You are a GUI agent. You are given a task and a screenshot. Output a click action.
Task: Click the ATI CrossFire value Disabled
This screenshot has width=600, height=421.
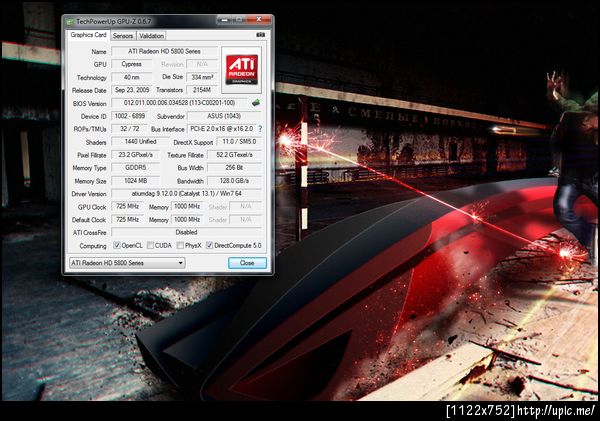(x=187, y=232)
